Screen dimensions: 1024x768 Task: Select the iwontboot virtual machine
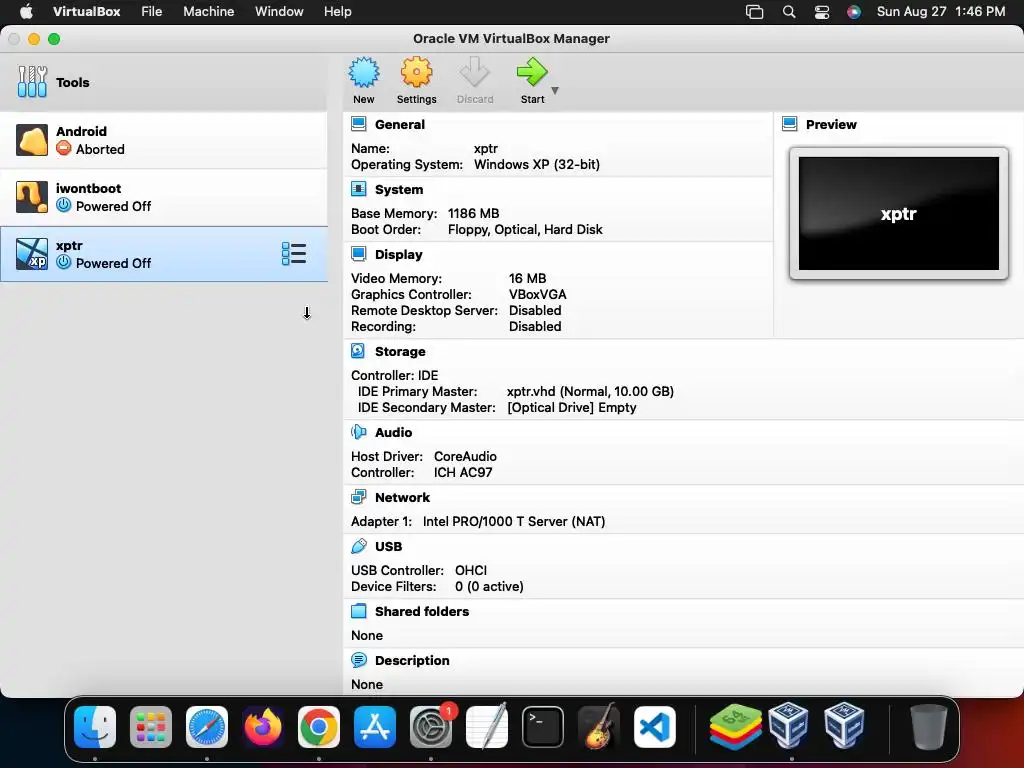click(x=163, y=197)
